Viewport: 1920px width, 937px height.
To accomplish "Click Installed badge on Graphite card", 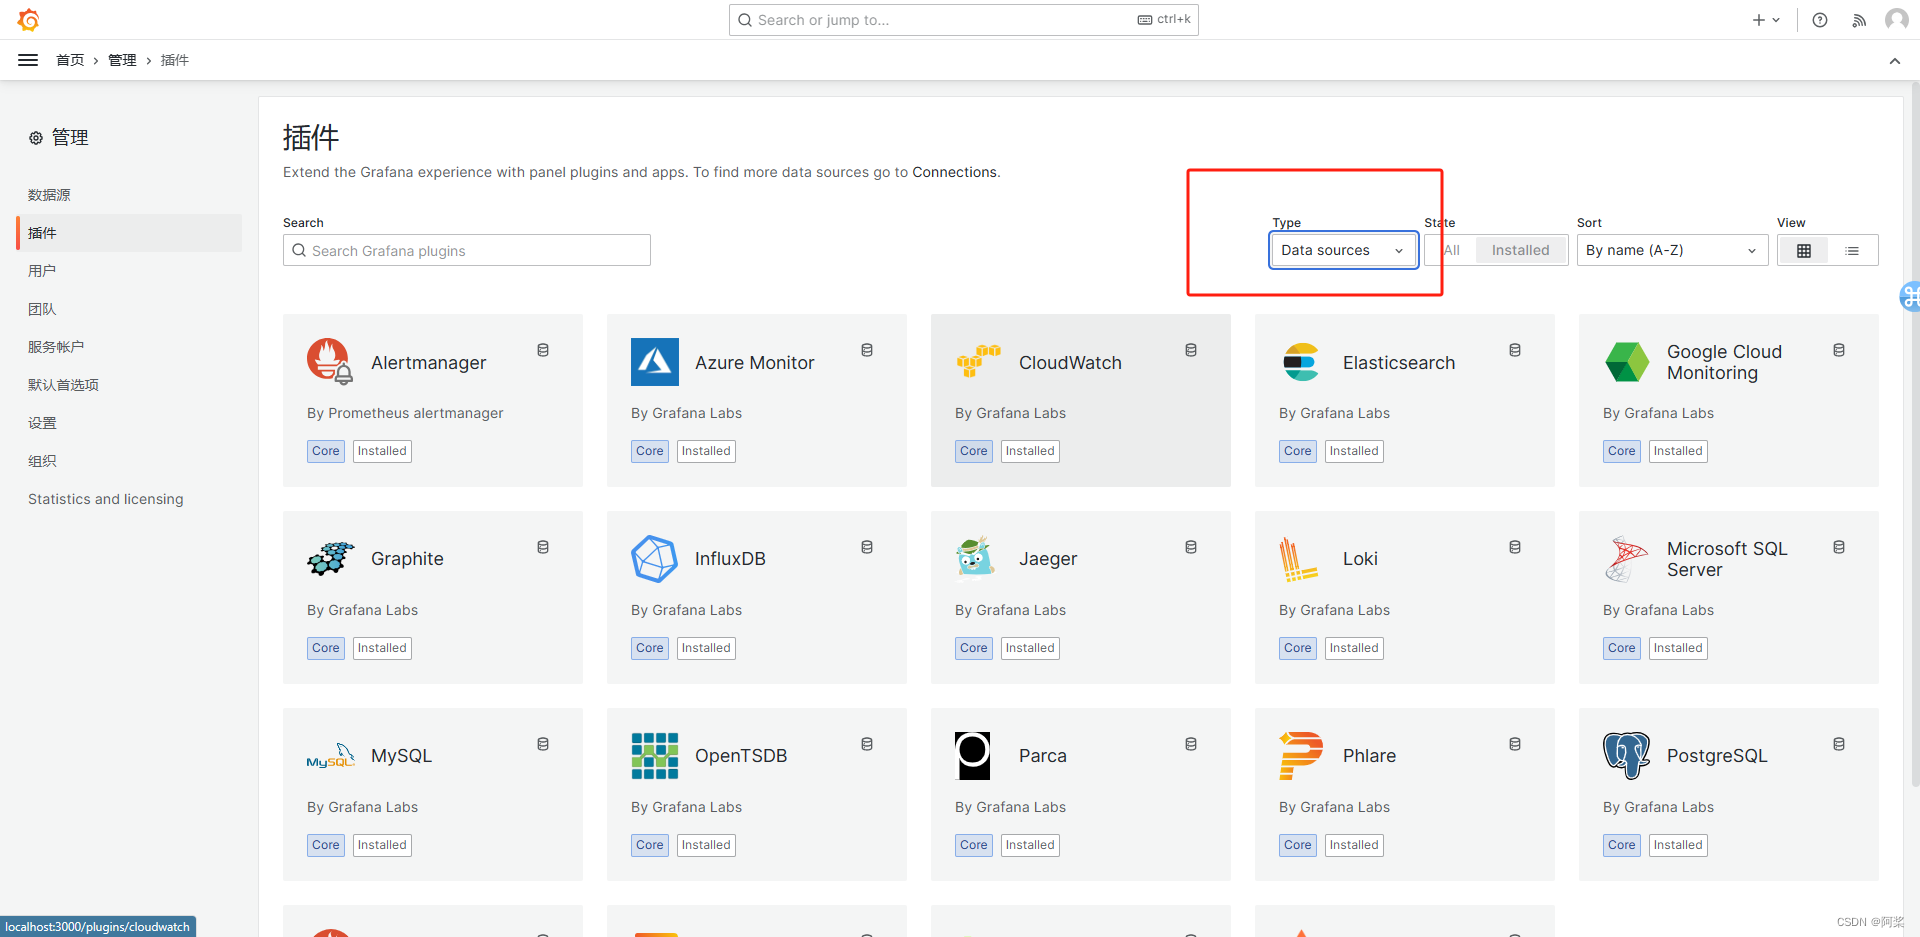I will tap(382, 648).
